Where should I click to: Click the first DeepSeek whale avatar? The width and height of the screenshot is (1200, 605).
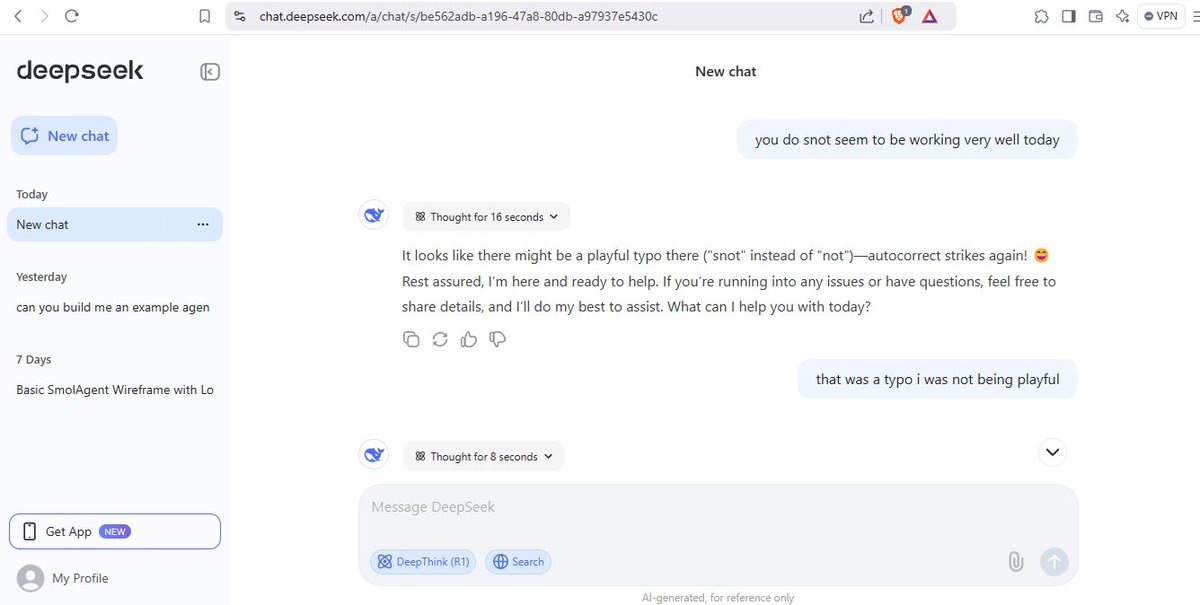(374, 215)
